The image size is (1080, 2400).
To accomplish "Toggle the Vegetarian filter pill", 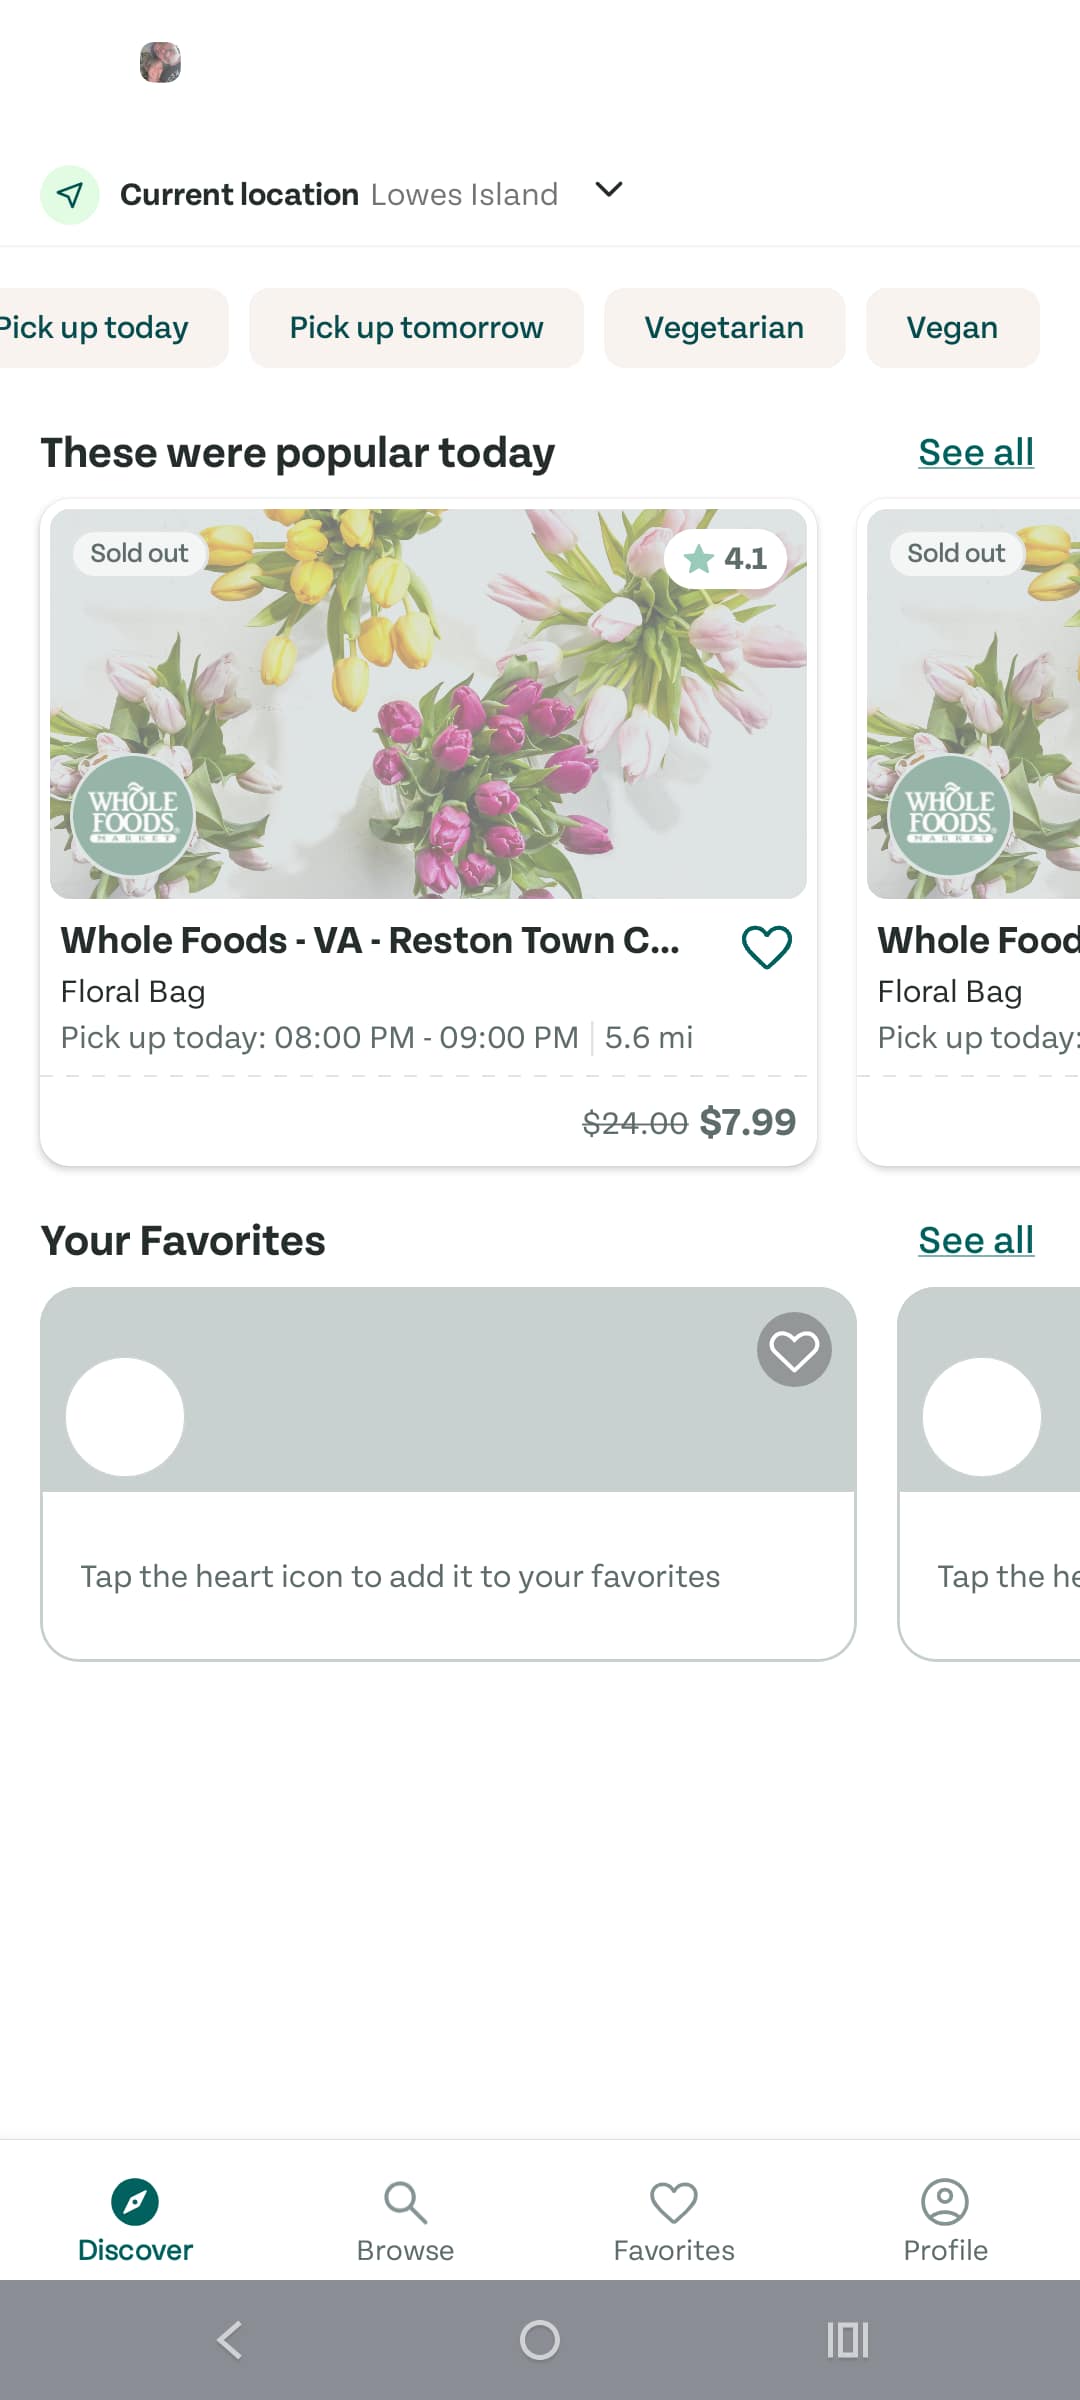I will tap(724, 327).
